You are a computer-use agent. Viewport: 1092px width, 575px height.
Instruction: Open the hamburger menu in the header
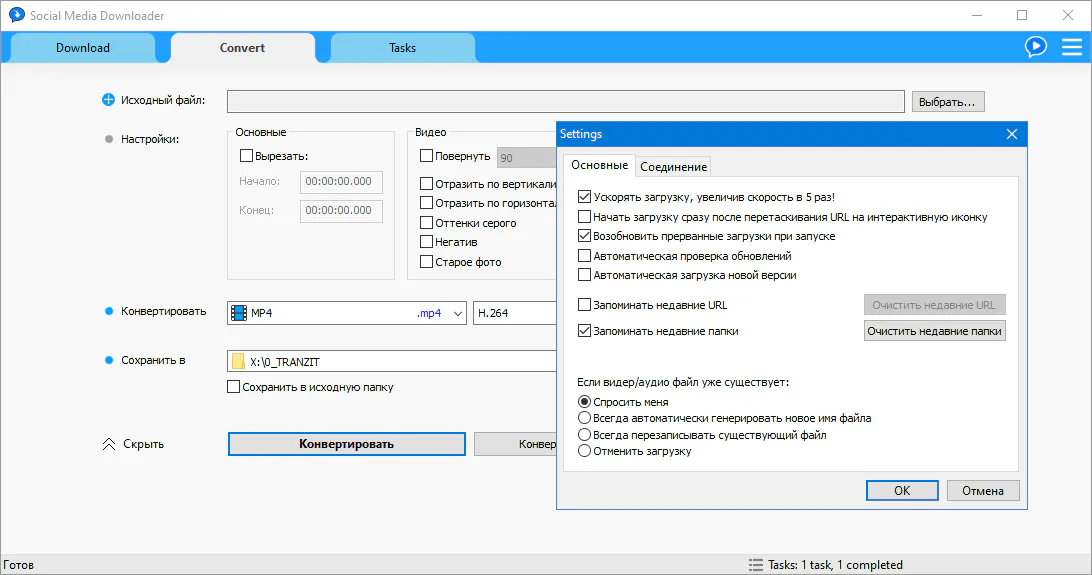tap(1071, 47)
